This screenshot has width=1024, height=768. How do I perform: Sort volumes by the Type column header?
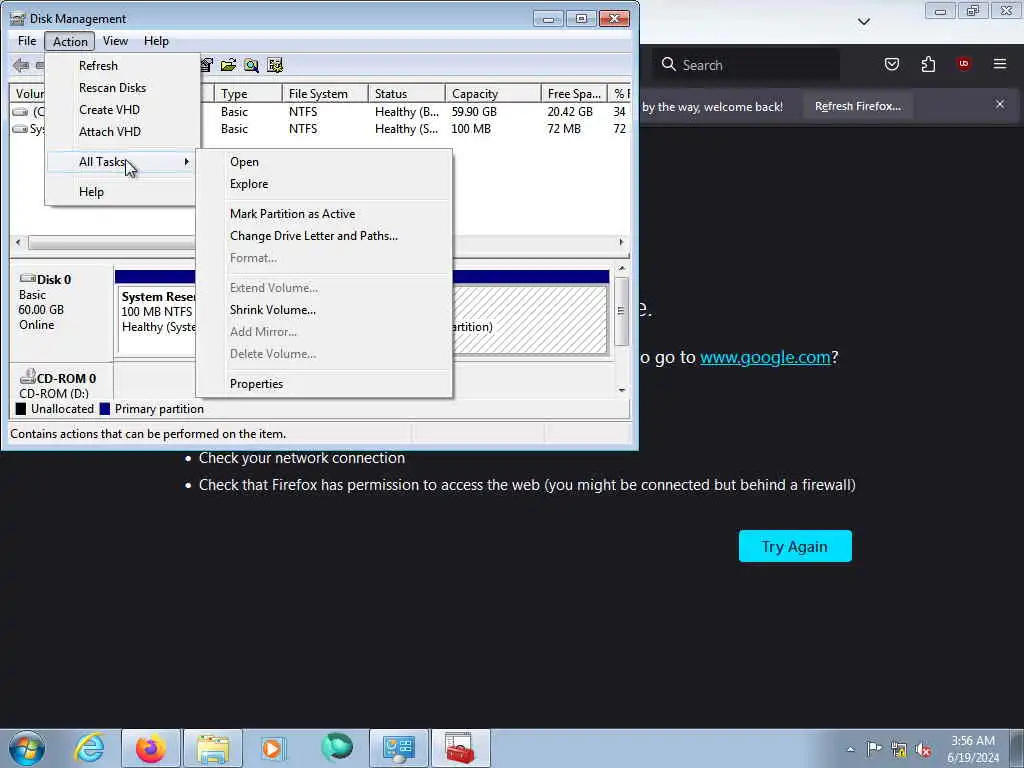point(248,94)
